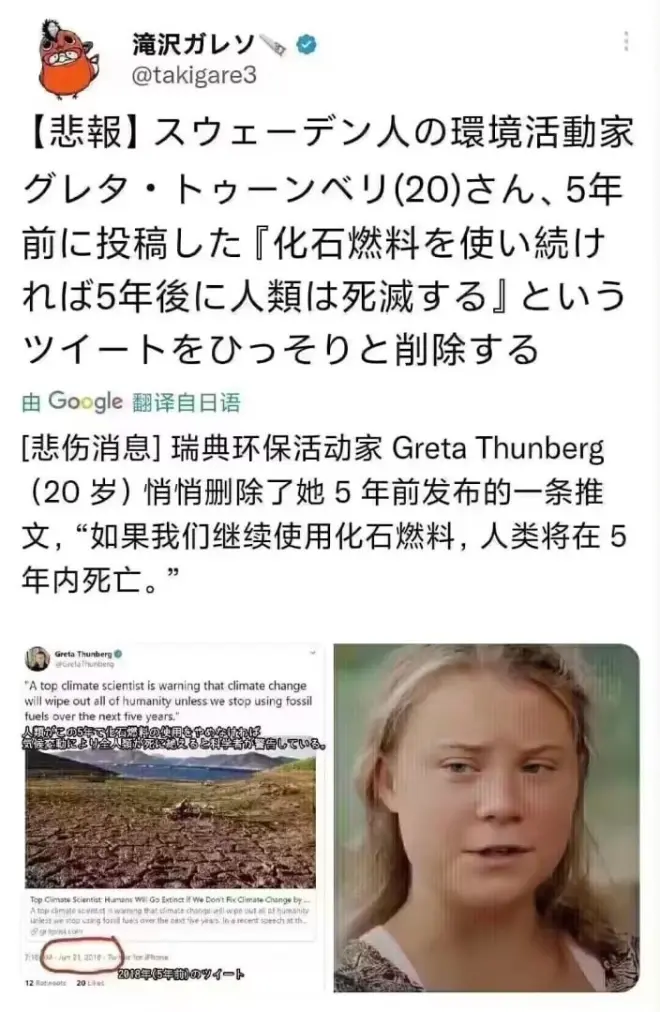Click the red-circled Jun 21, 2018 date
Viewport: 660px width, 1012px height.
tap(80, 957)
